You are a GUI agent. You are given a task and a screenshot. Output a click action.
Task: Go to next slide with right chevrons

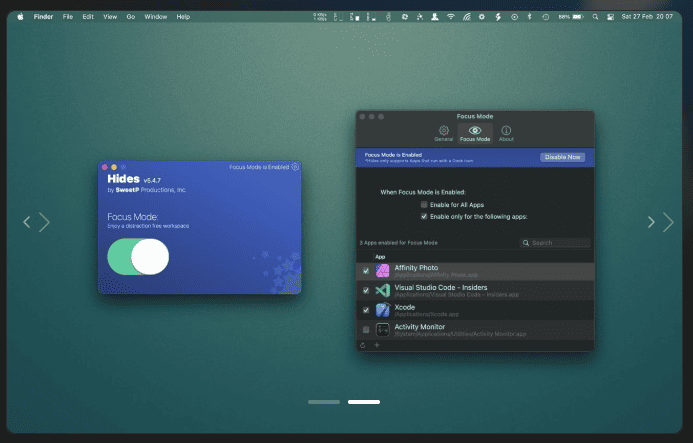(660, 222)
